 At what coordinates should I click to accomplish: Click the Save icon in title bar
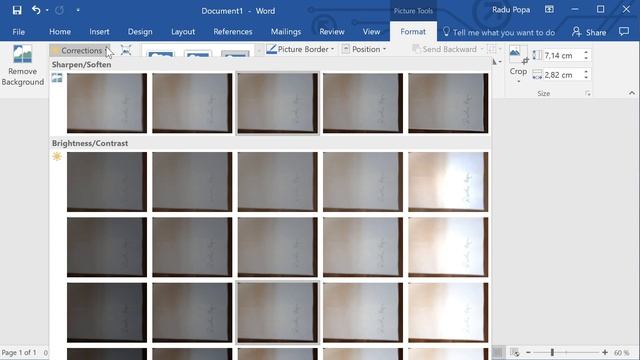tap(17, 10)
